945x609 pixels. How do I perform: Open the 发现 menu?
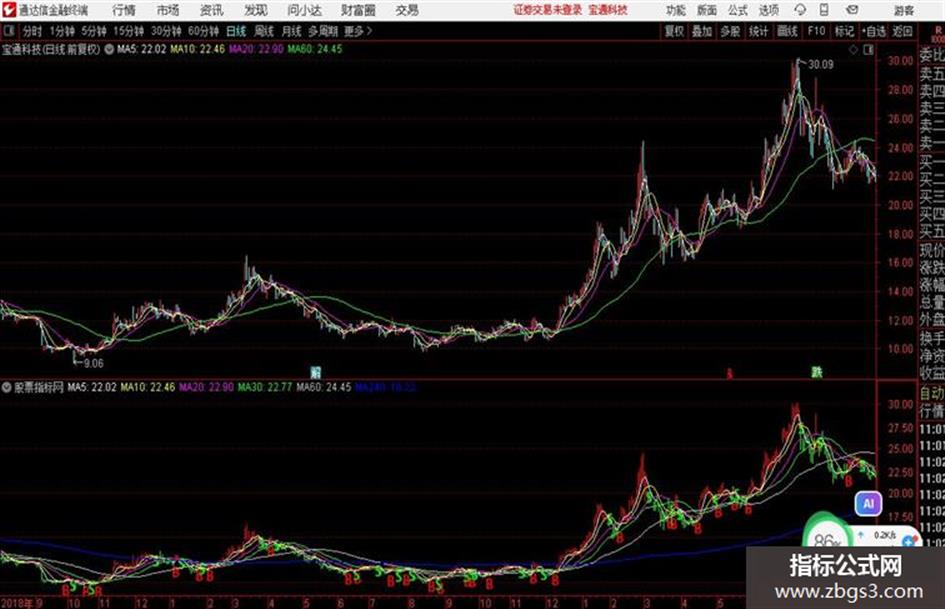[x=256, y=10]
